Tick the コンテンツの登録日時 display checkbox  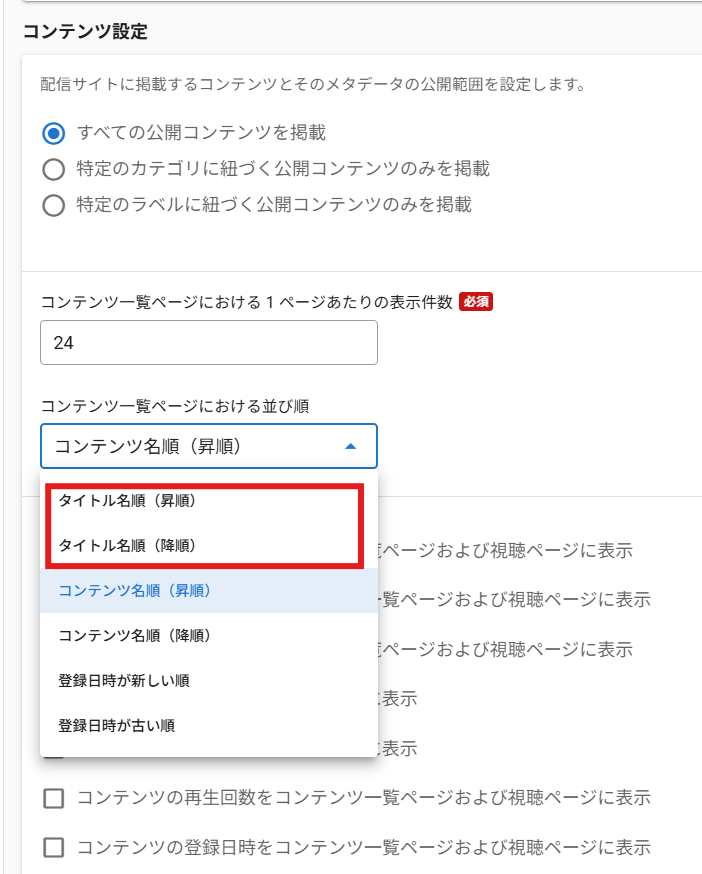(x=53, y=848)
